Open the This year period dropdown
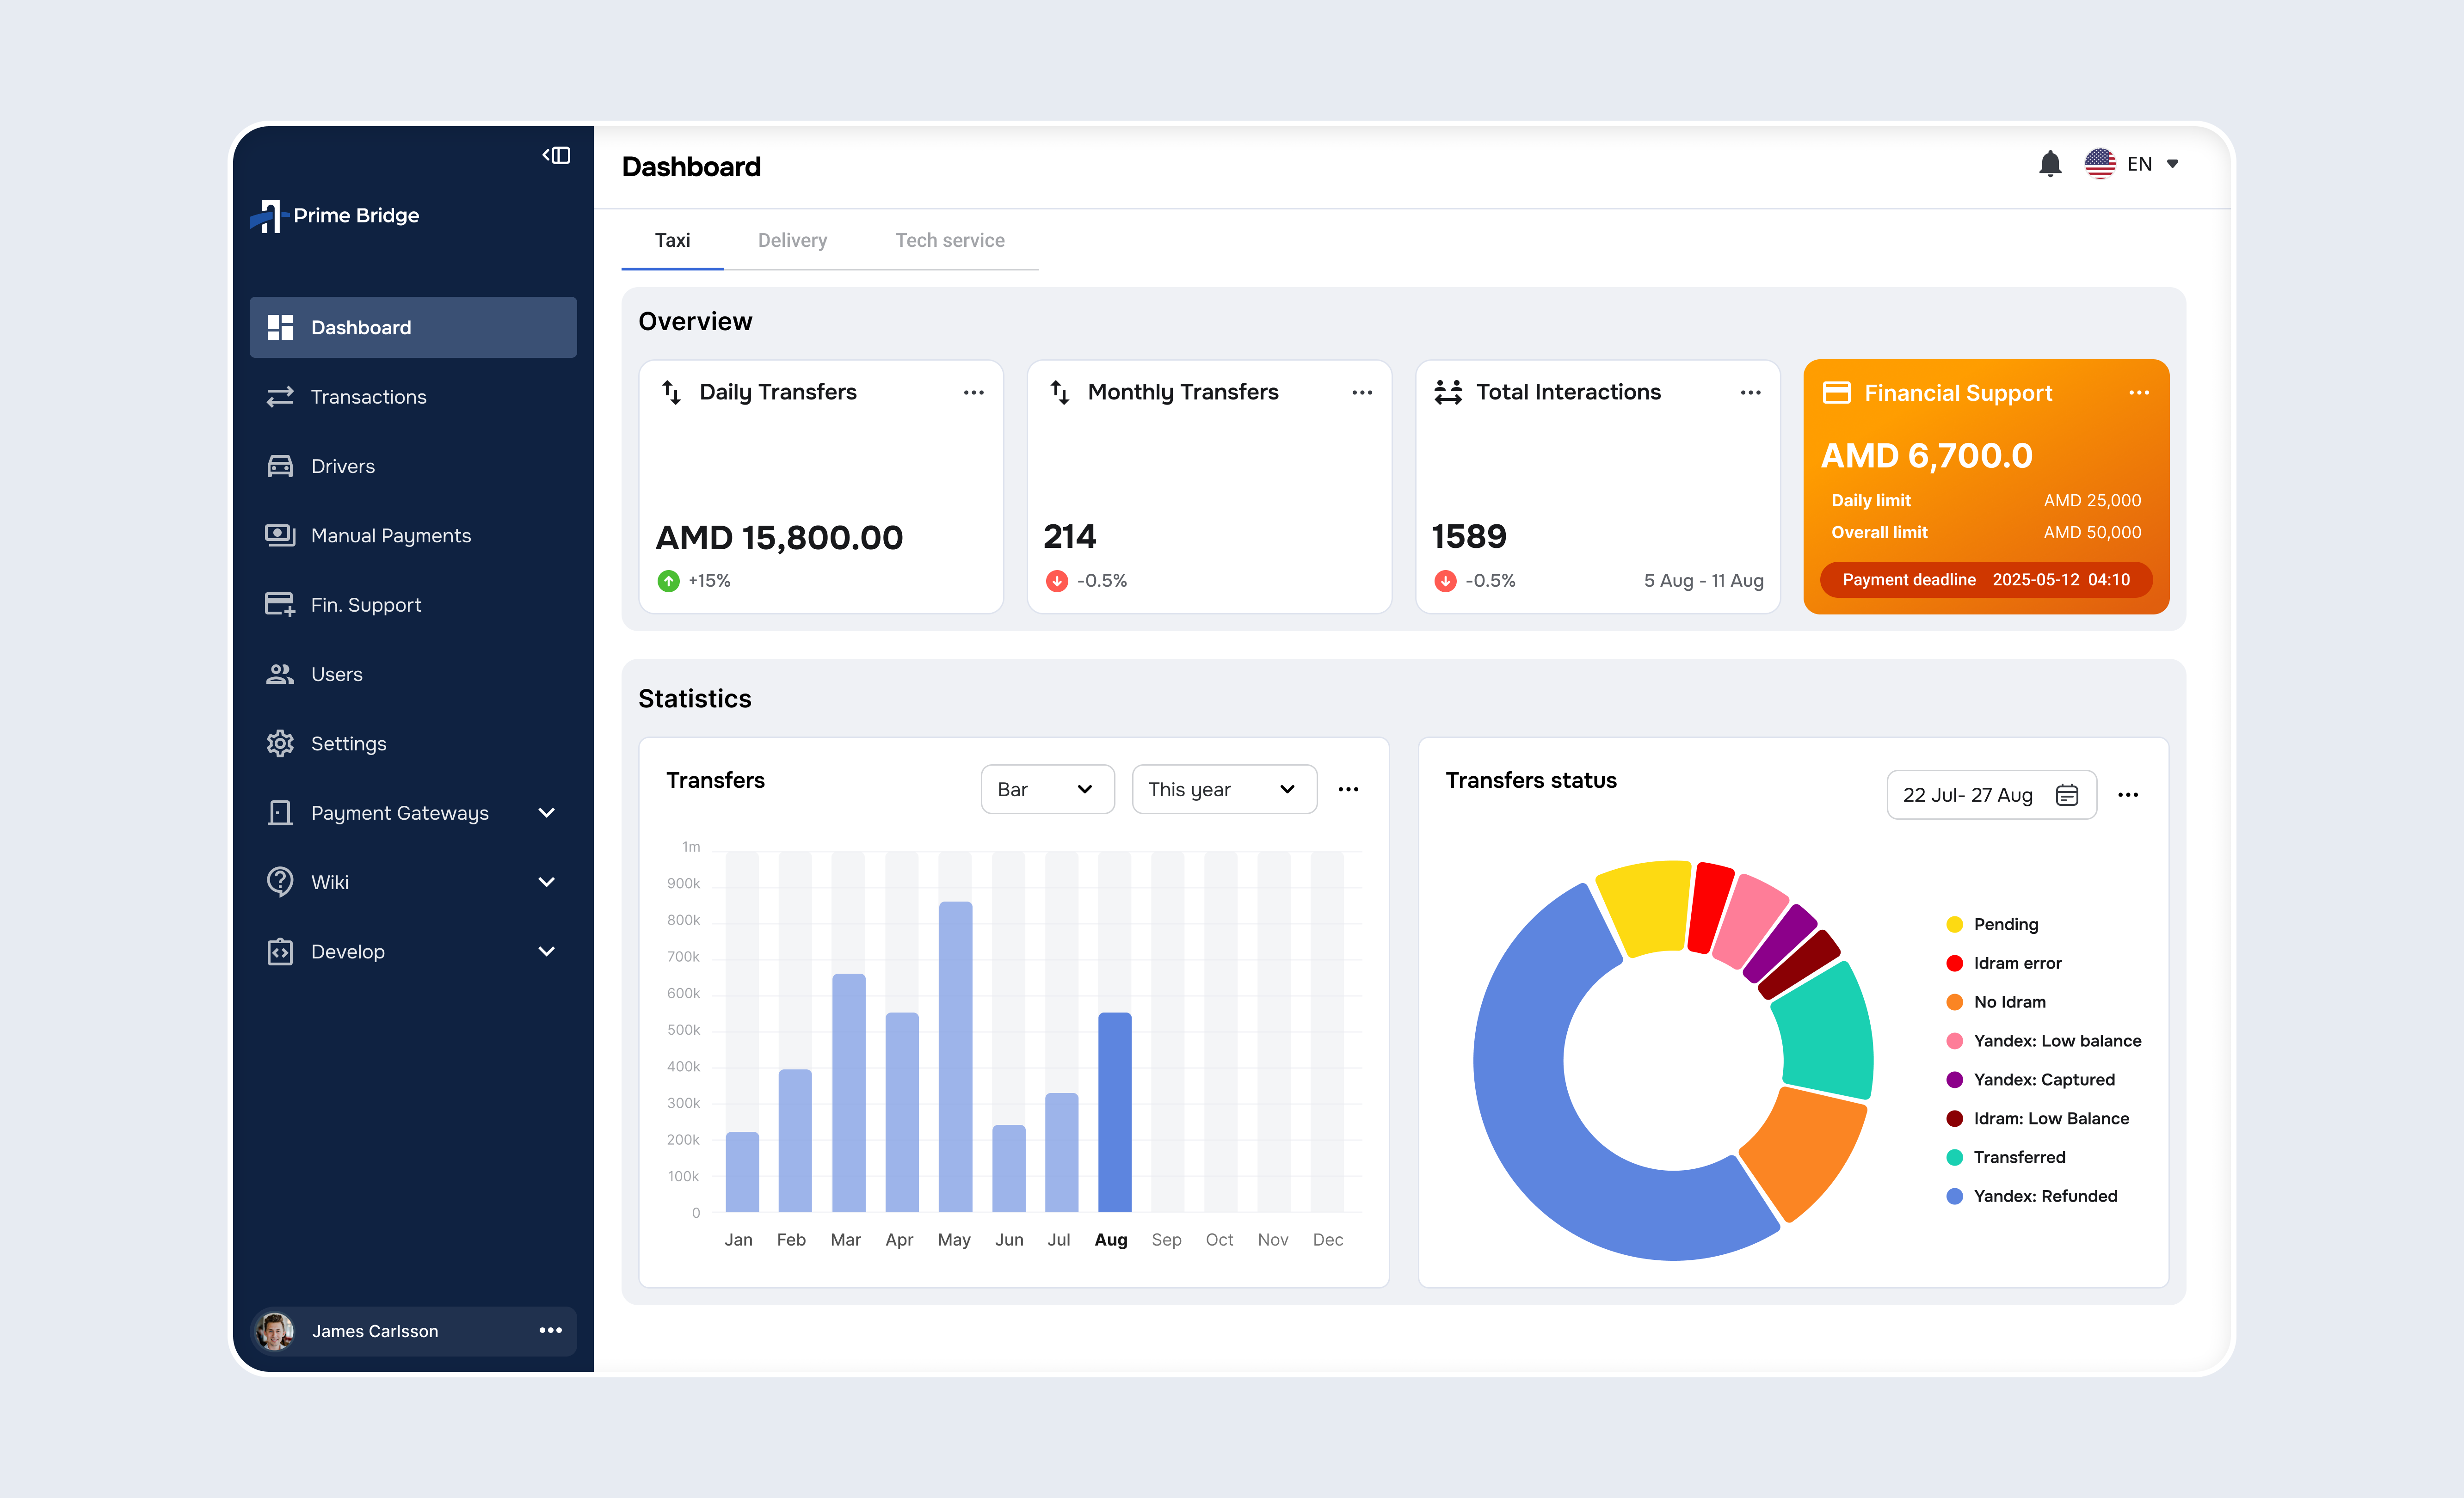Screen dimensions: 2464x1498 coord(1224,789)
